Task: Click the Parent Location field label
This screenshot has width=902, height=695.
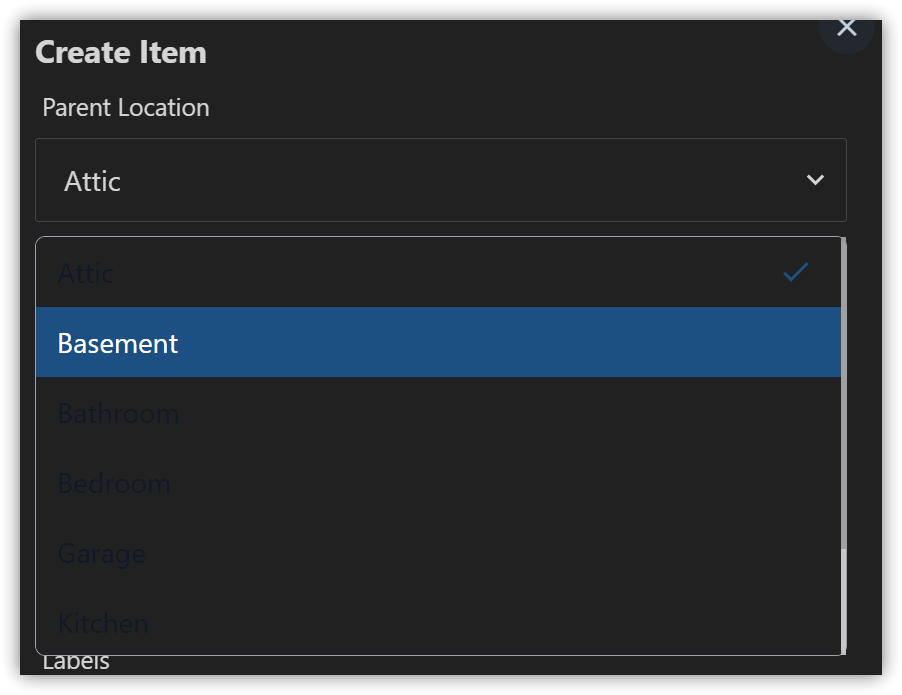Action: point(125,107)
